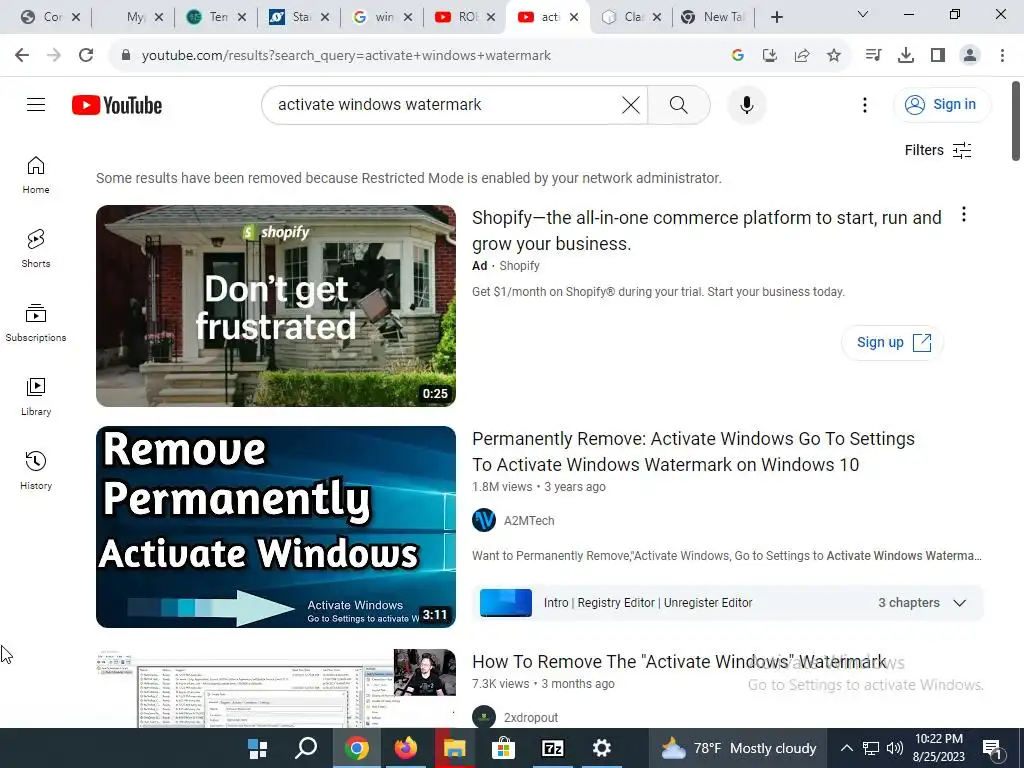Image resolution: width=1024 pixels, height=768 pixels.
Task: Open Chrome downloads icon
Action: [x=905, y=56]
